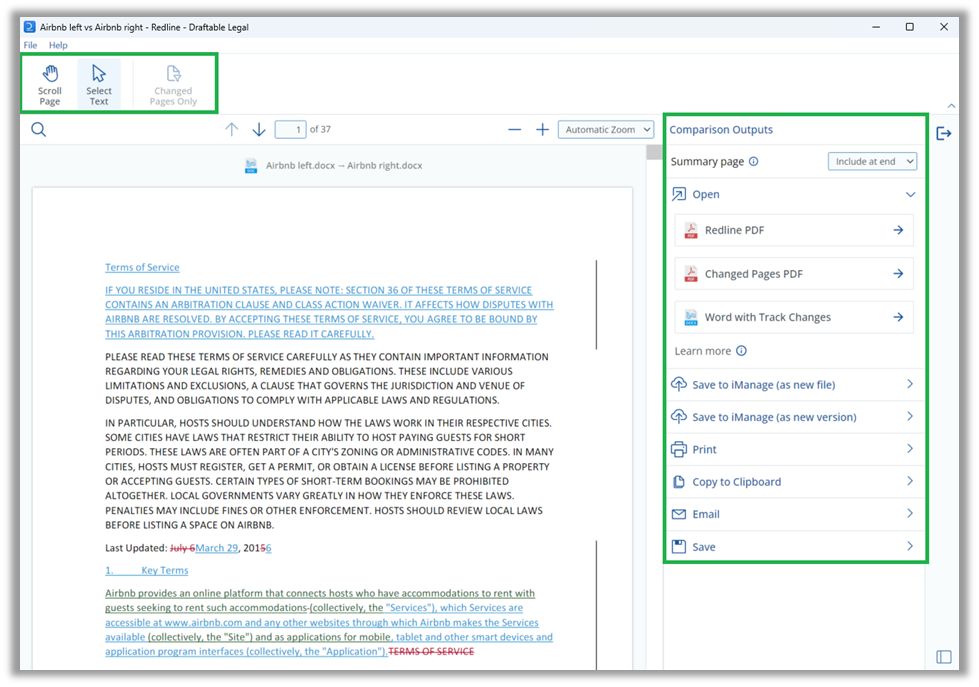Image resolution: width=979 pixels, height=687 pixels.
Task: Go to next change with down arrow
Action: tap(259, 129)
